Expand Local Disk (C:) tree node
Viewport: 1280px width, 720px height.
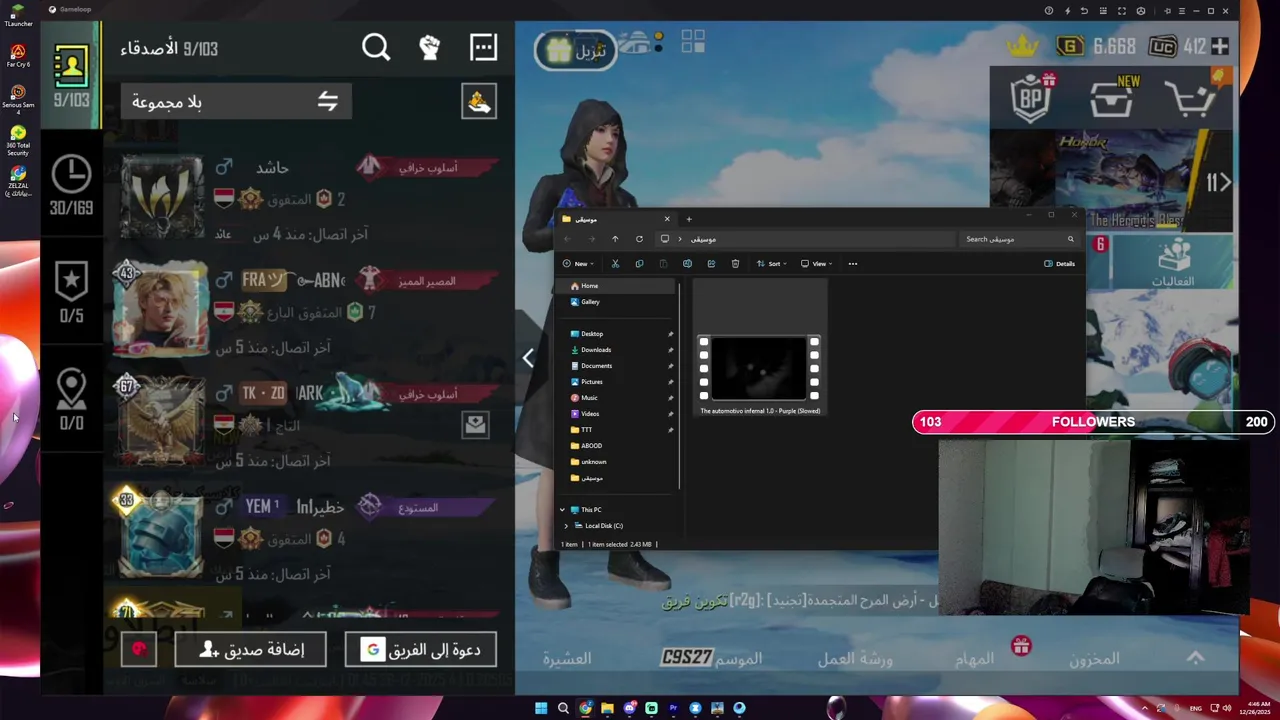coord(566,526)
